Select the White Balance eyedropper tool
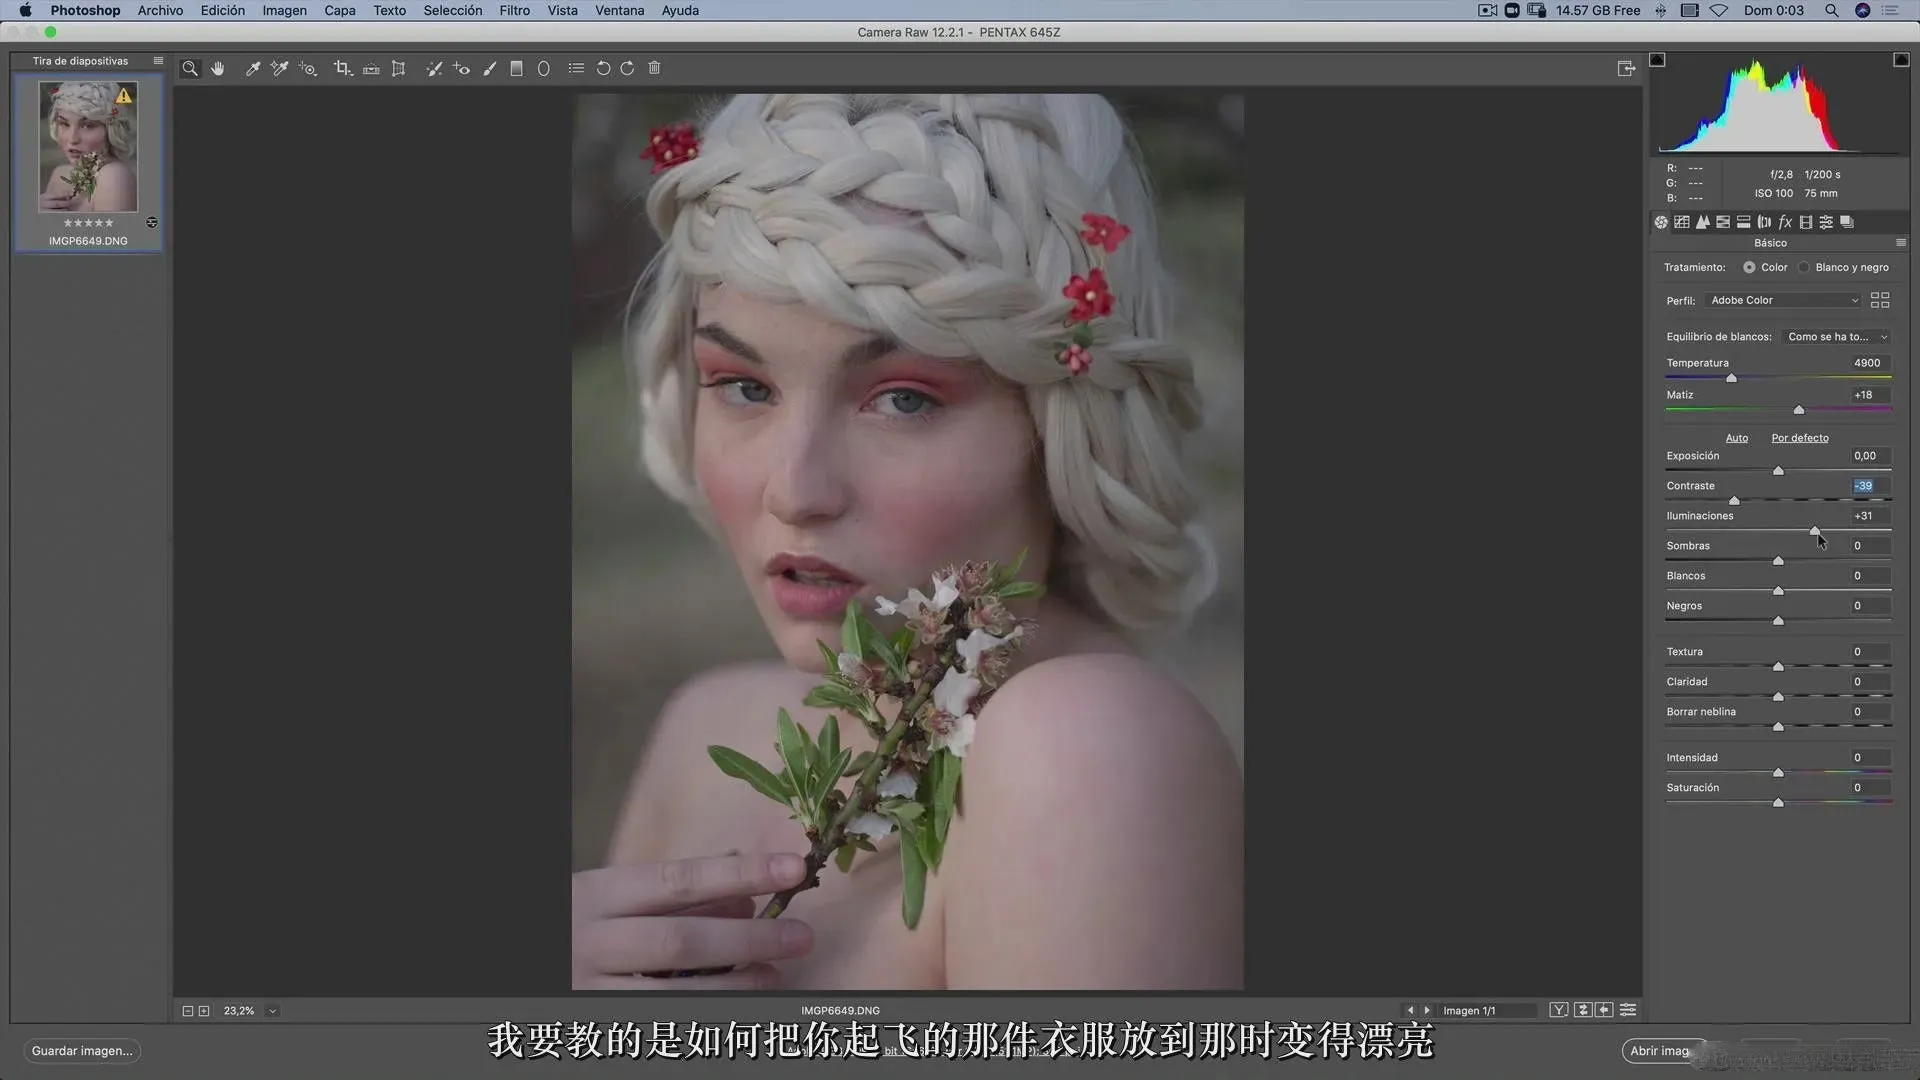This screenshot has width=1920, height=1080. pyautogui.click(x=253, y=68)
